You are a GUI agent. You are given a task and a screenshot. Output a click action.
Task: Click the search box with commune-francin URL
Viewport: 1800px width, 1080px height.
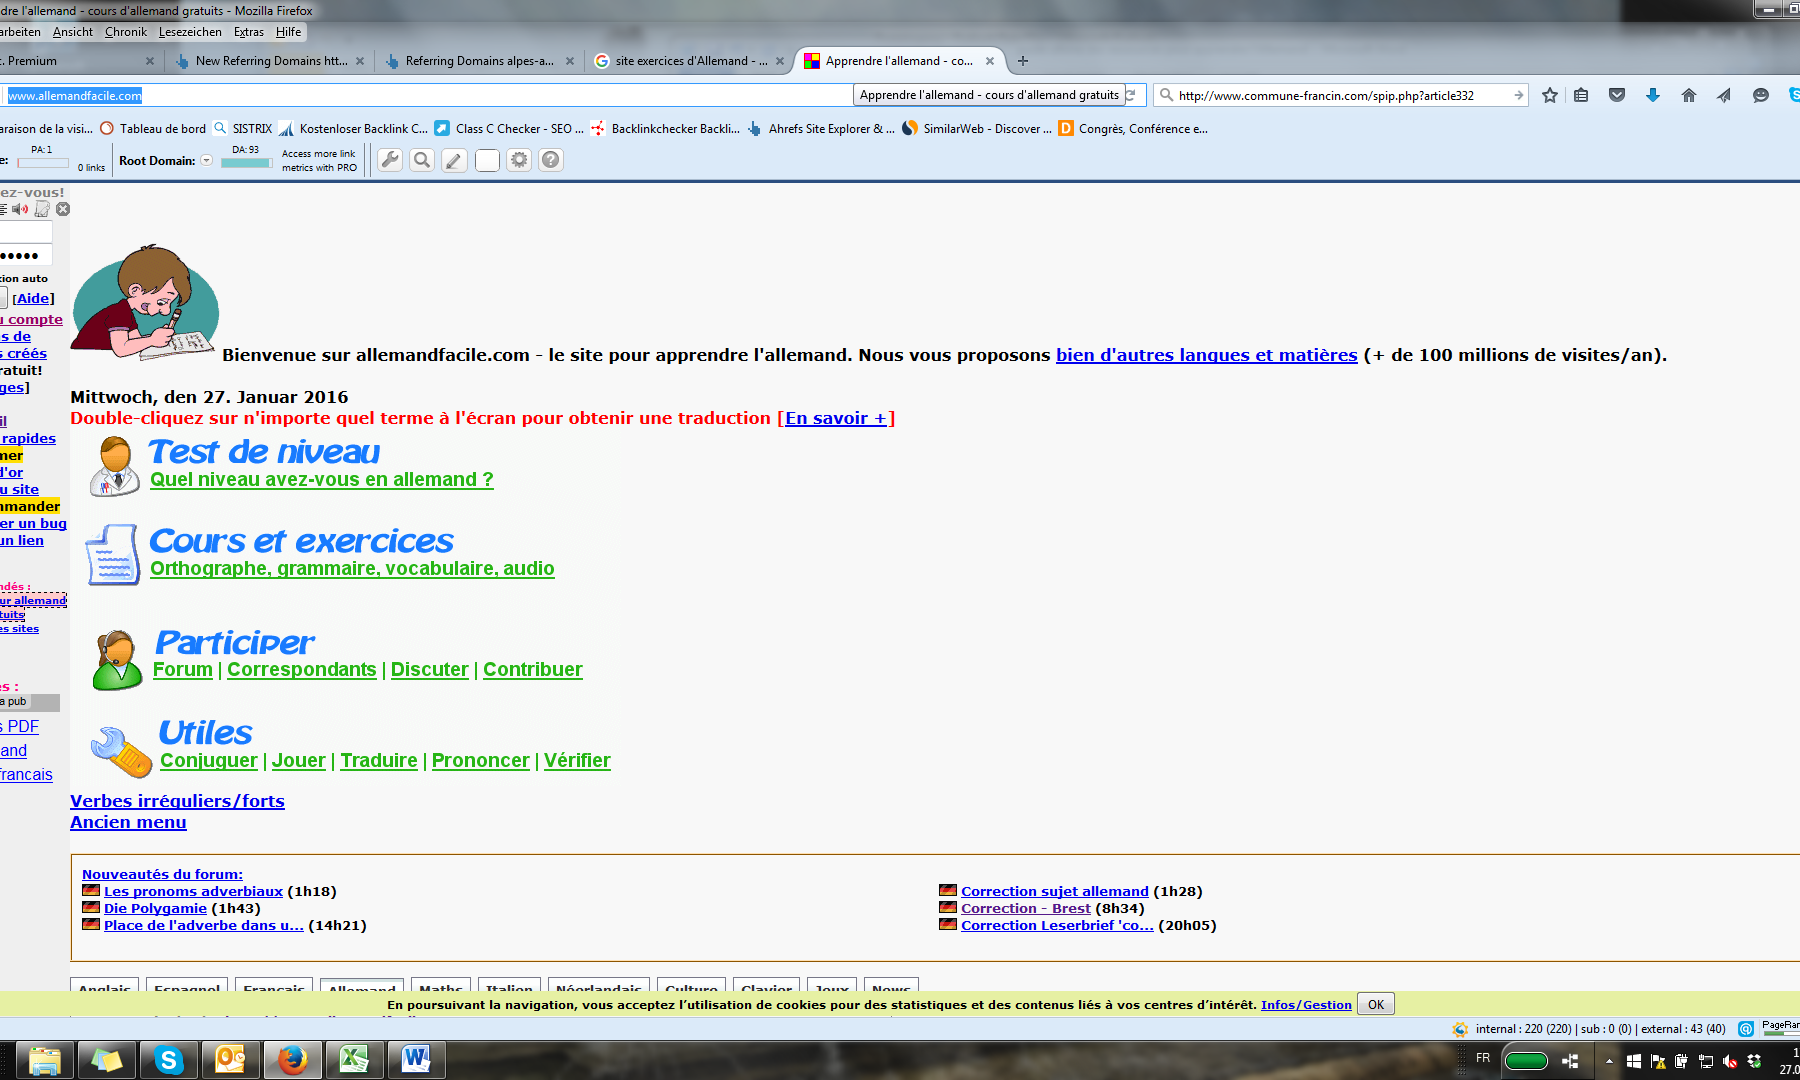coord(1340,95)
